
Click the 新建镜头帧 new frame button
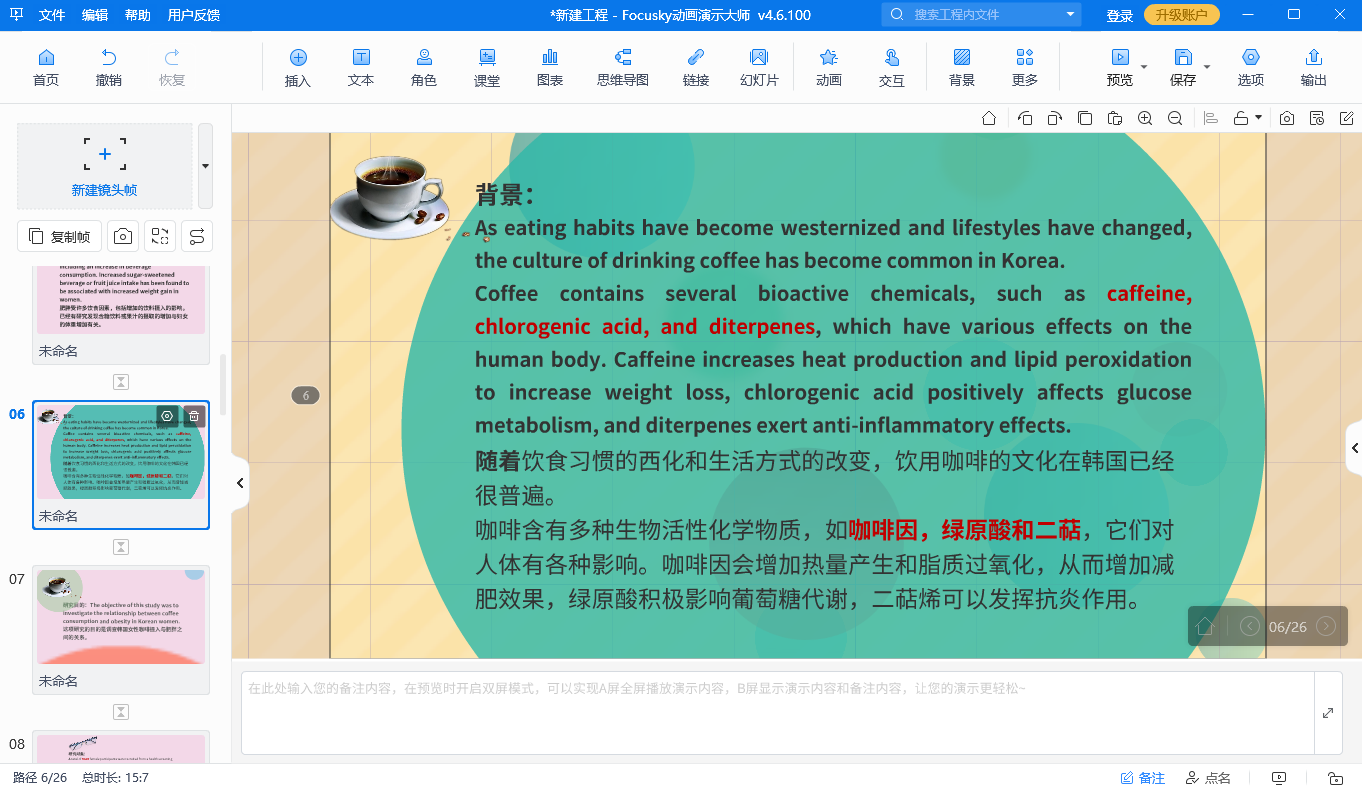coord(105,166)
